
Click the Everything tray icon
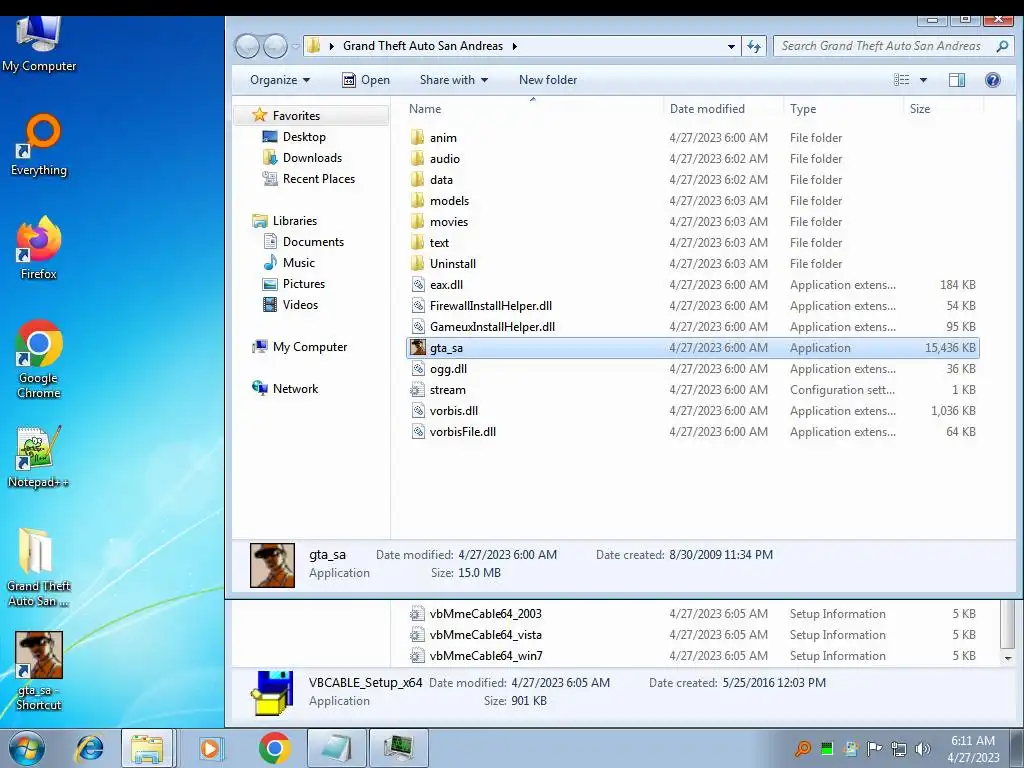(803, 748)
